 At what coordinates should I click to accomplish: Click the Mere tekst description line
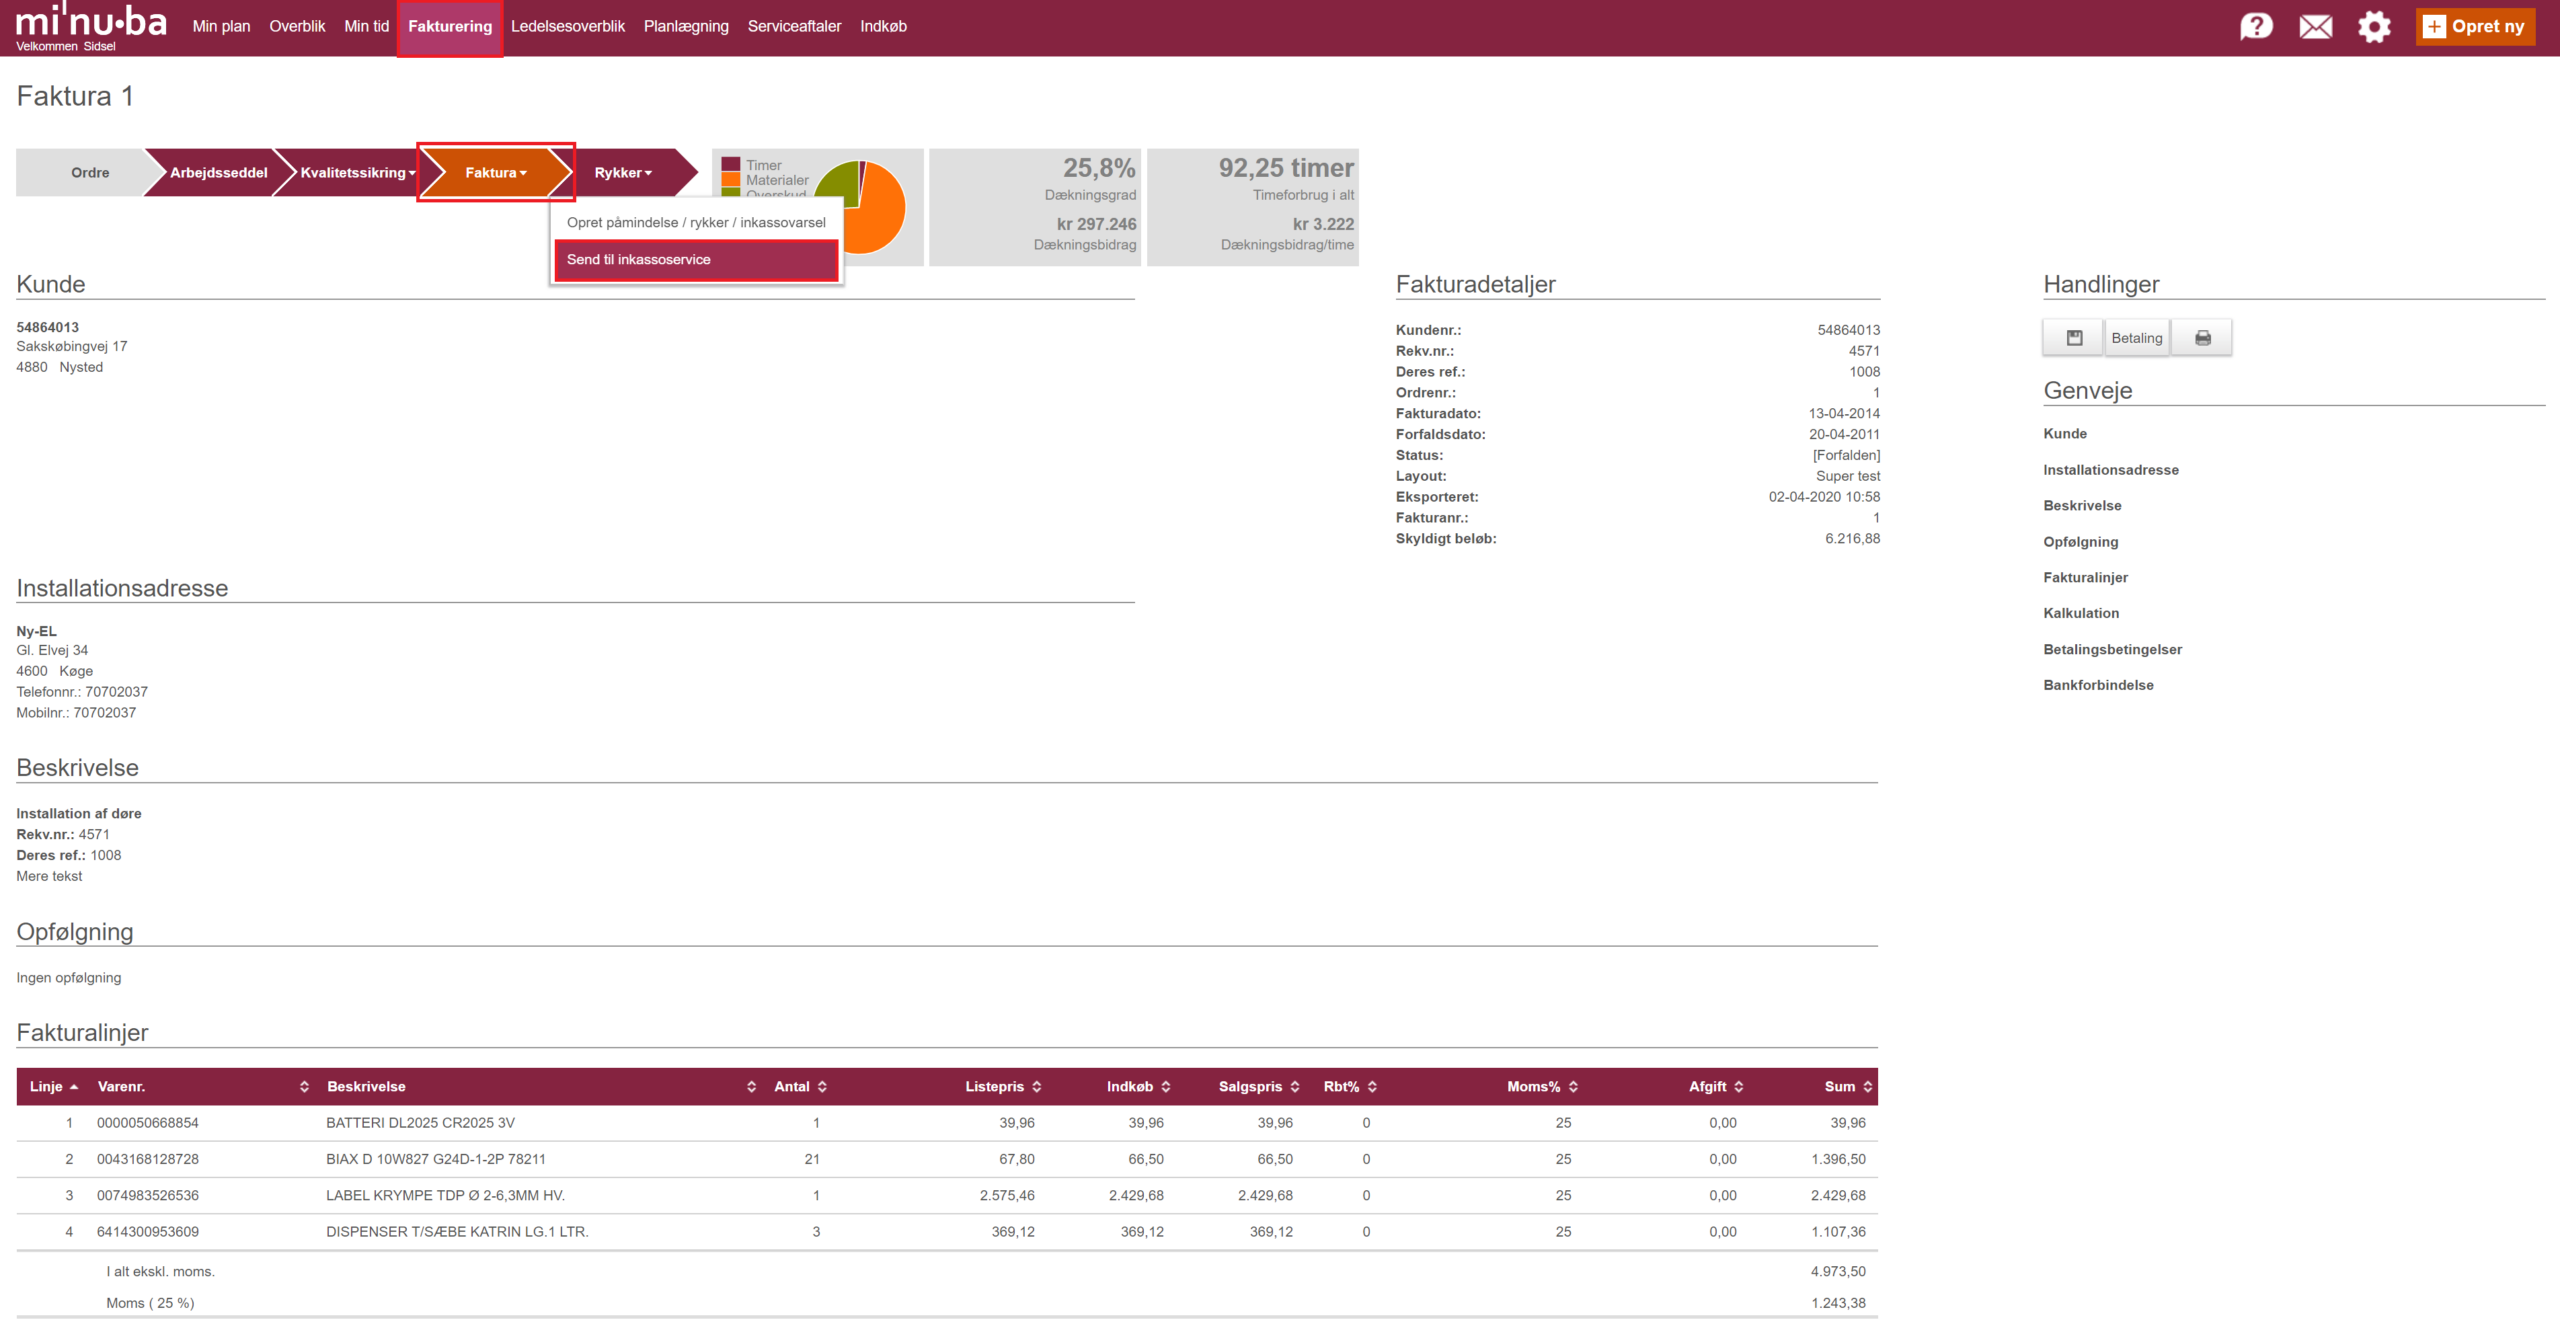coord(49,876)
